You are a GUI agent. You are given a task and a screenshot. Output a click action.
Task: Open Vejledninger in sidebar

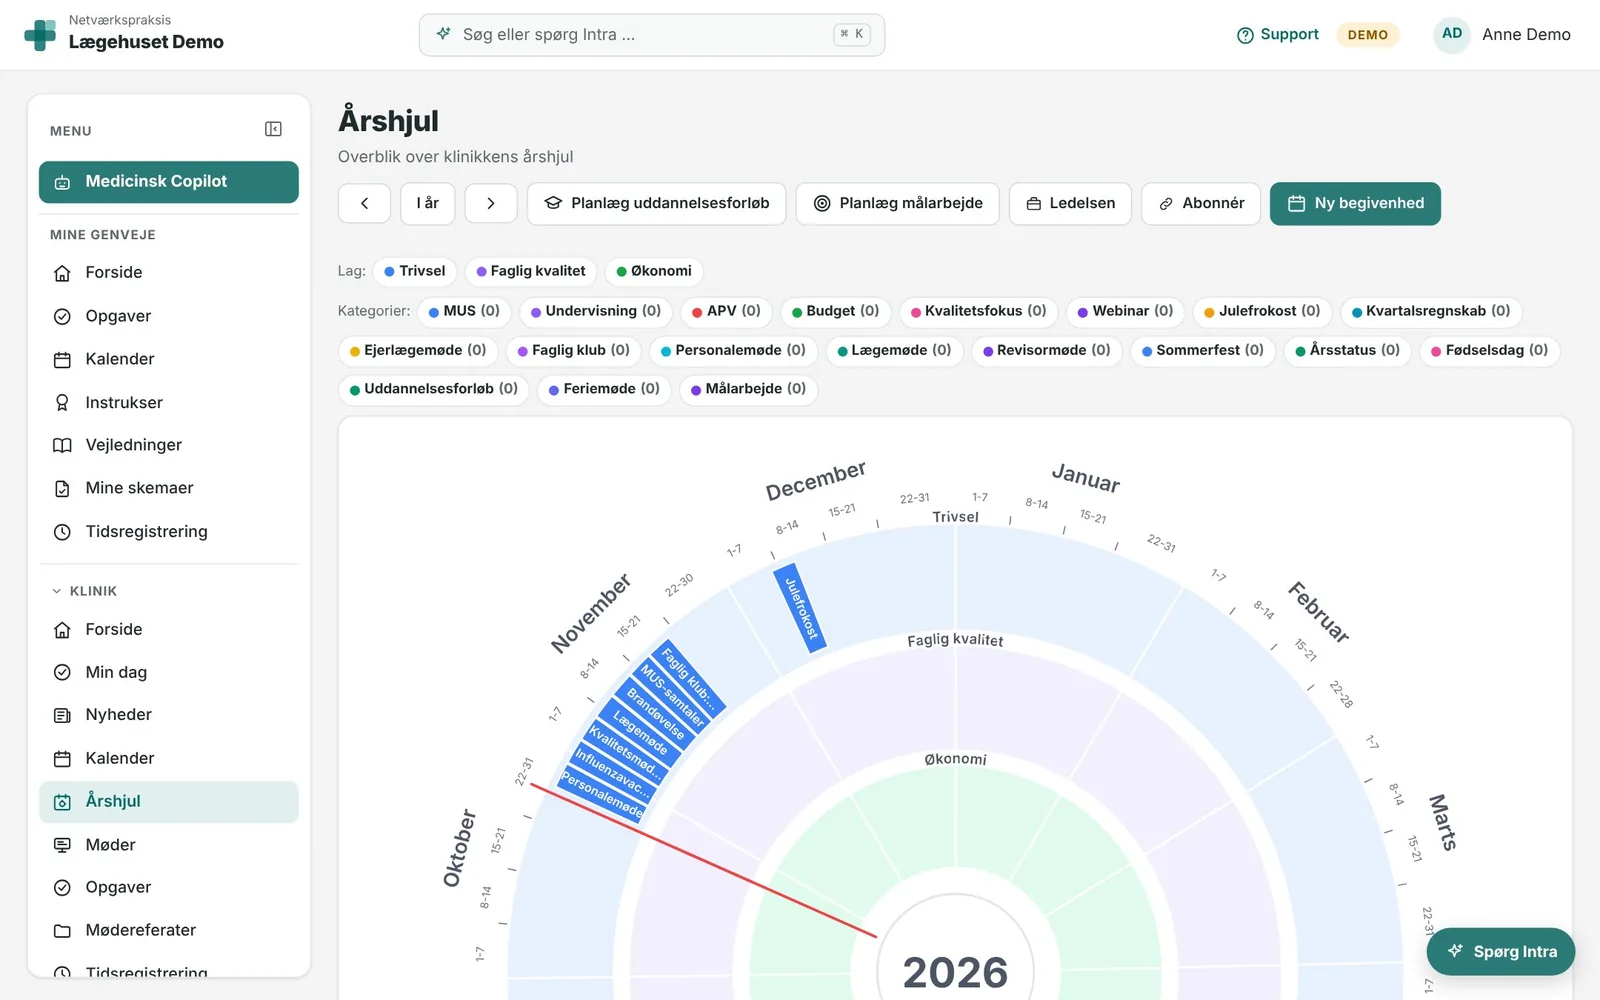click(x=169, y=445)
